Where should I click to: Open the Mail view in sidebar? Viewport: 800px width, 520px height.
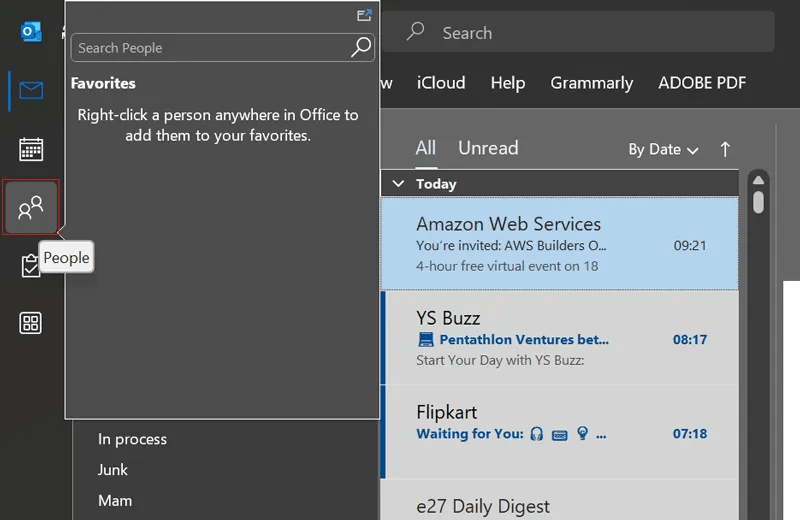(x=31, y=91)
